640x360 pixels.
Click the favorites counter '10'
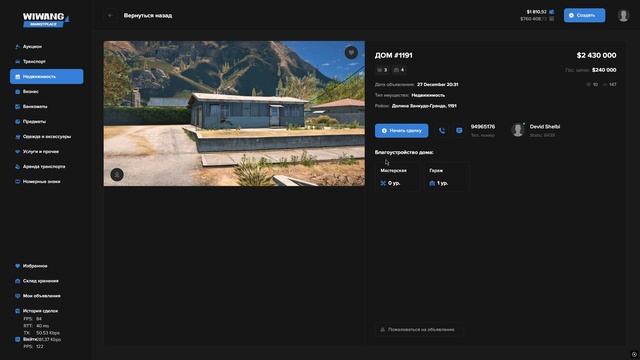pyautogui.click(x=592, y=84)
